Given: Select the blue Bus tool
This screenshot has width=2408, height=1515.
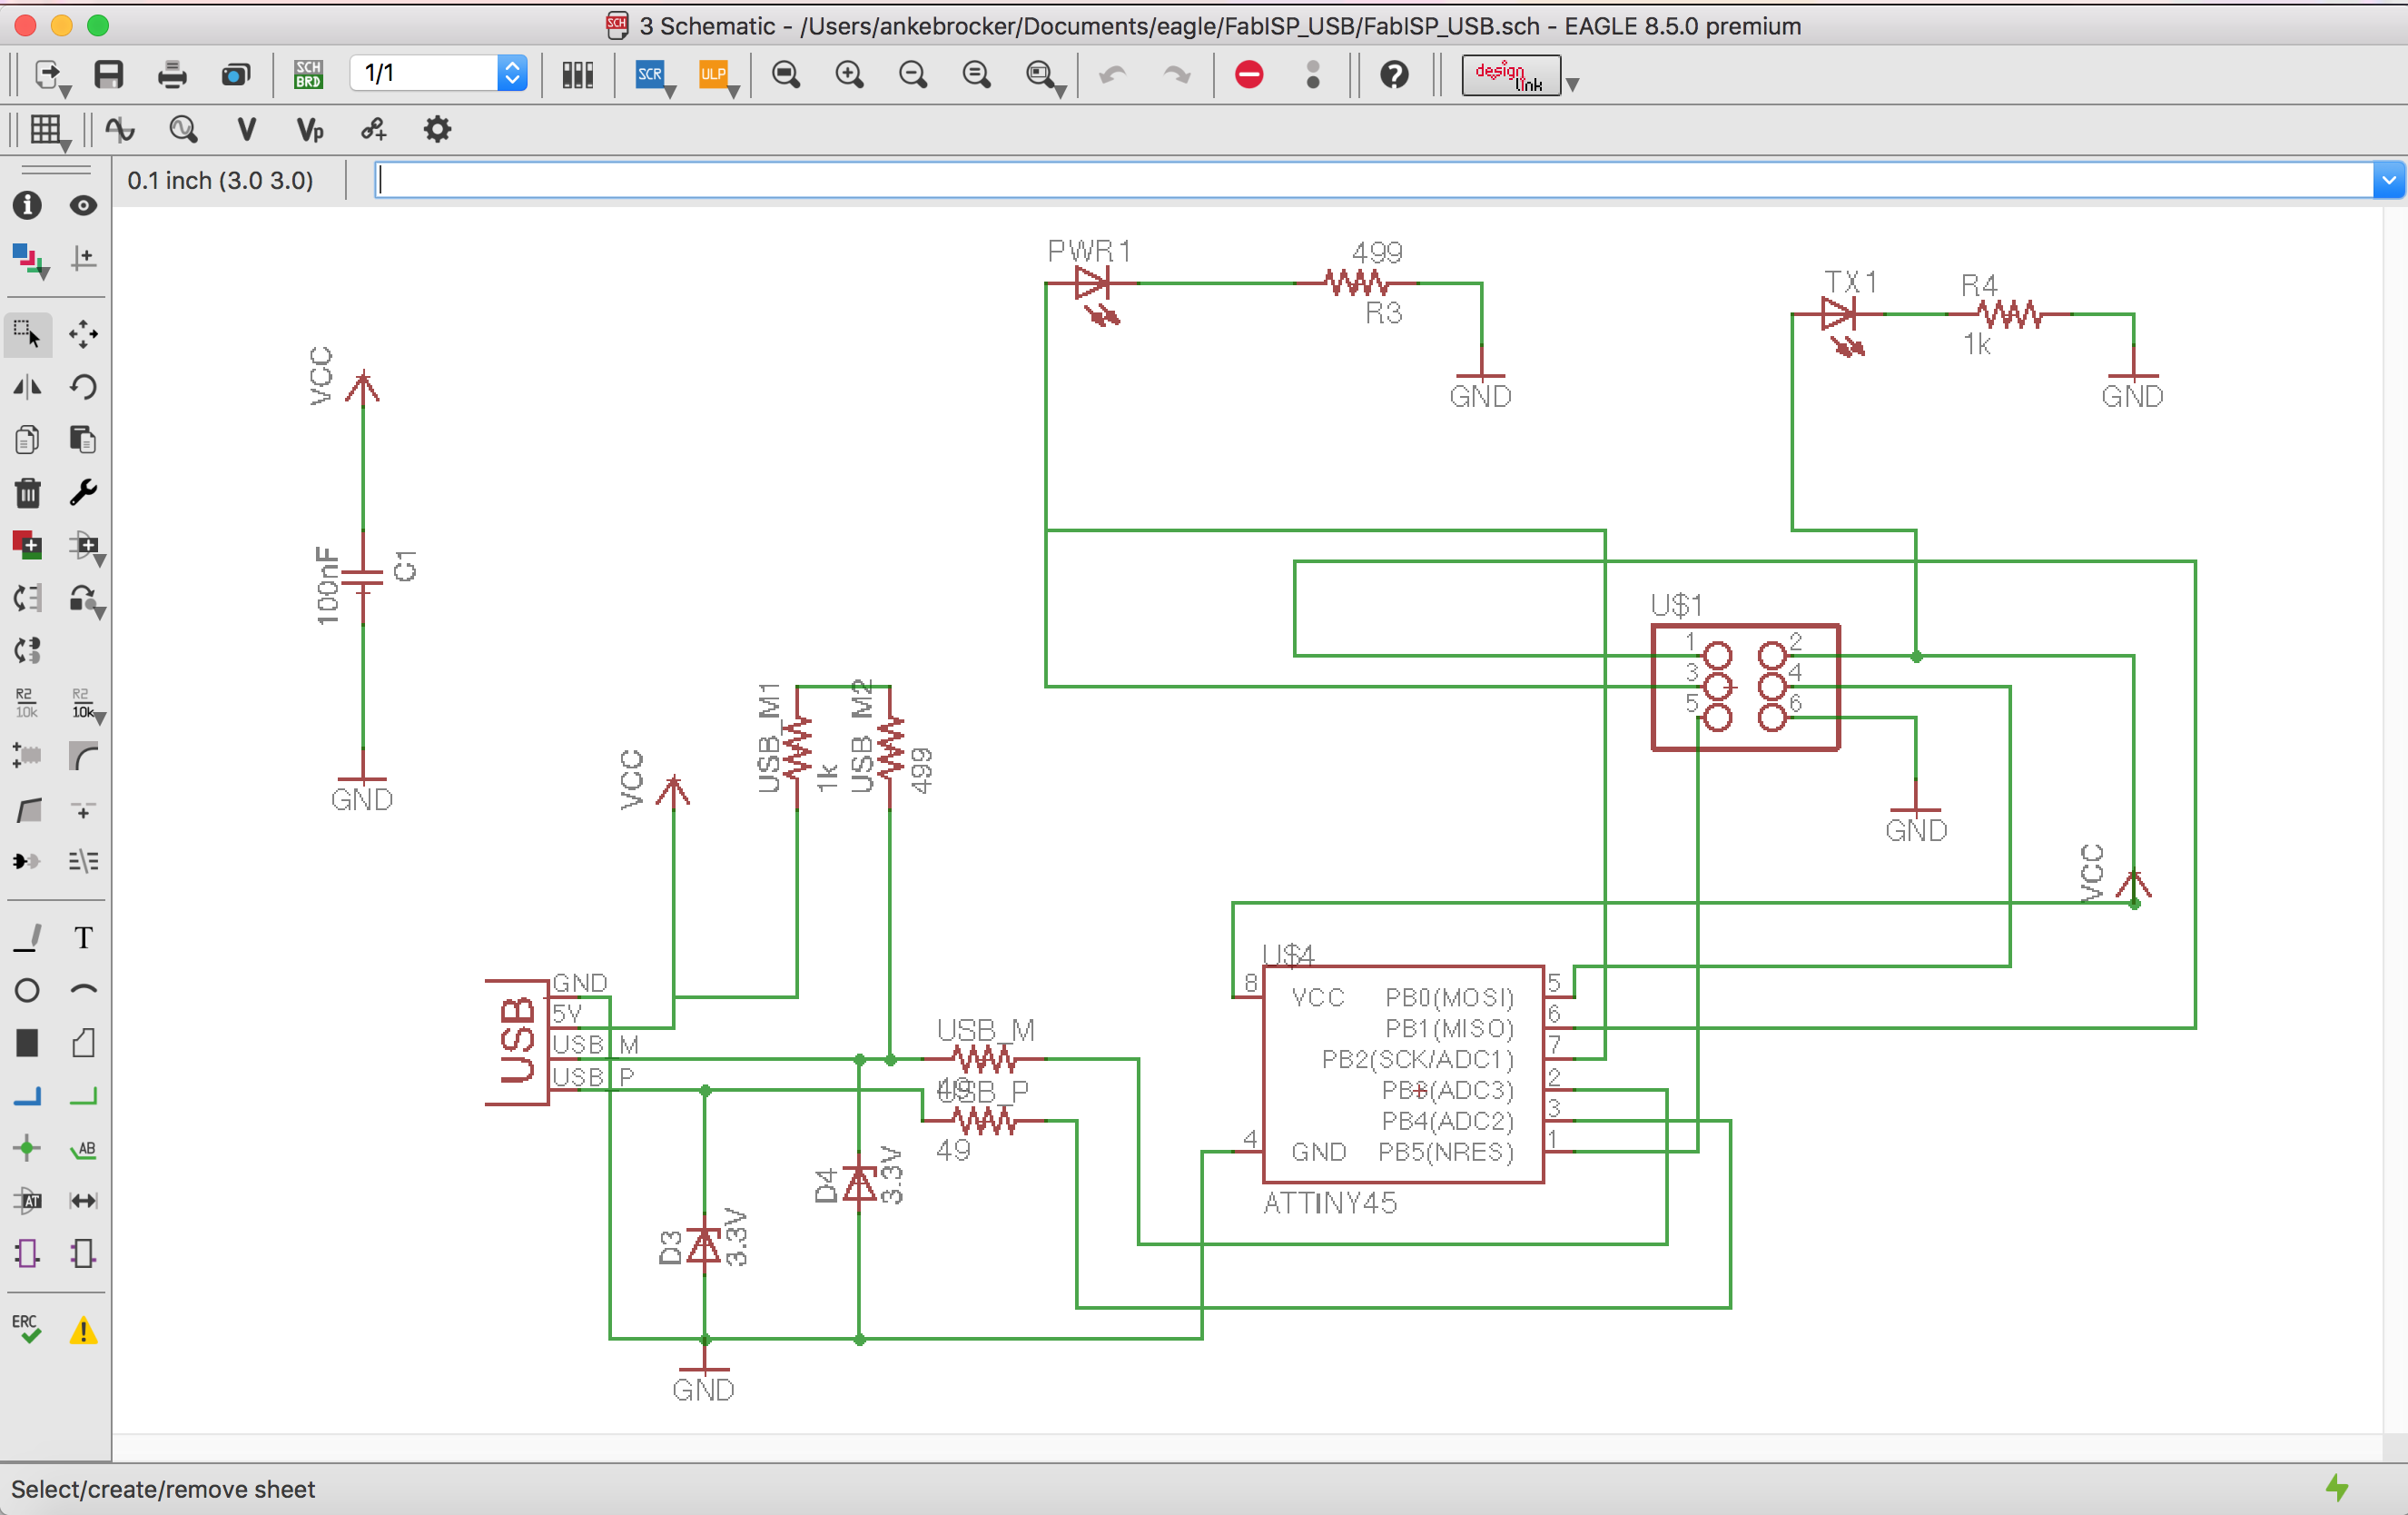Looking at the screenshot, I should pyautogui.click(x=27, y=1097).
